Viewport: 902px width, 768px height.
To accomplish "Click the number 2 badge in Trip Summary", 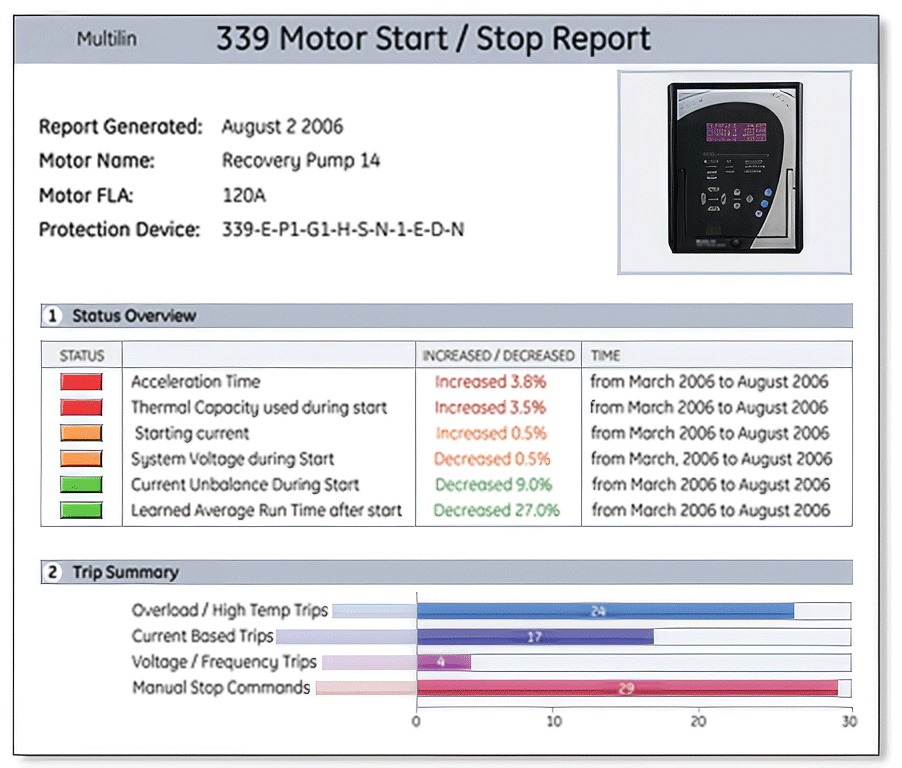I will tap(52, 572).
